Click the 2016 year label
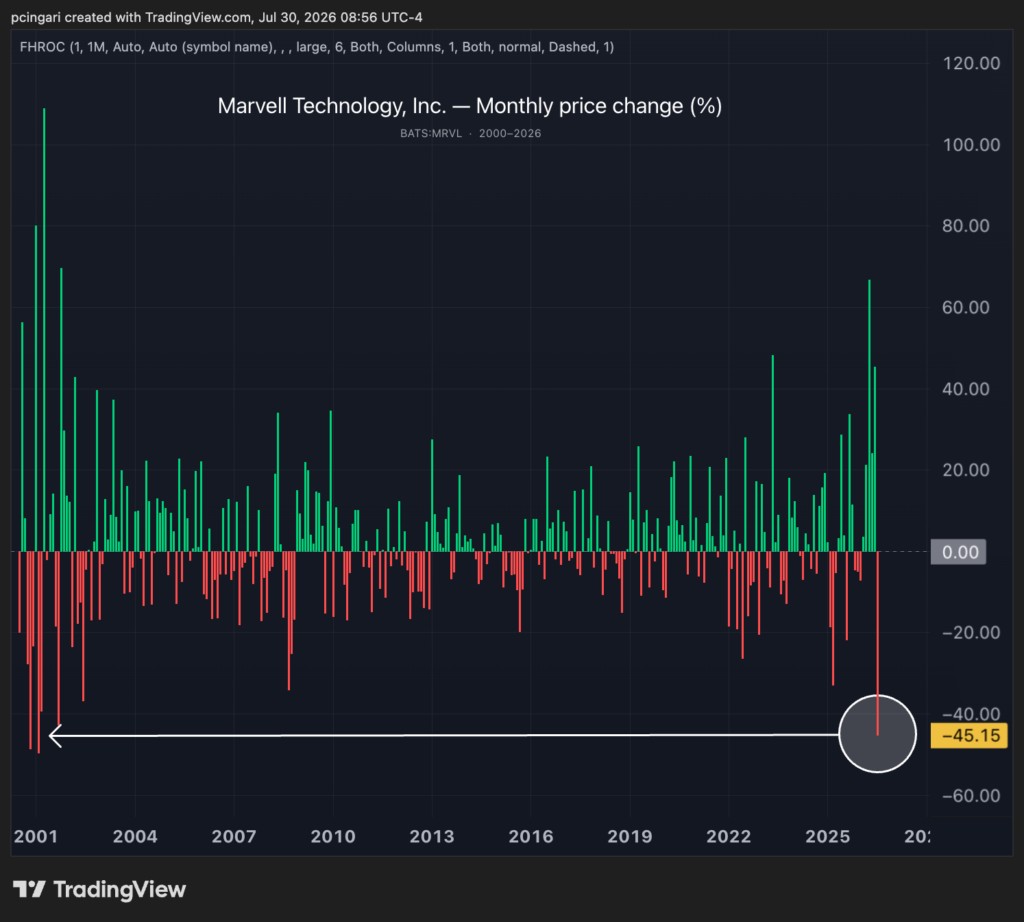 point(531,836)
